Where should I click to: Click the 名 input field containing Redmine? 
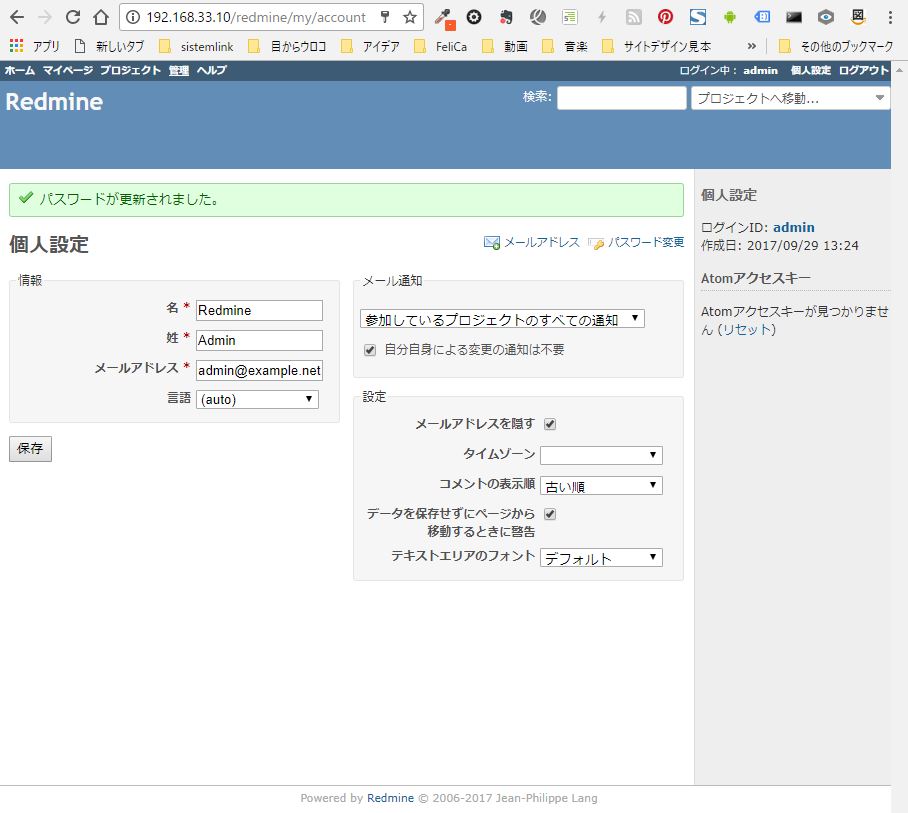click(x=259, y=310)
